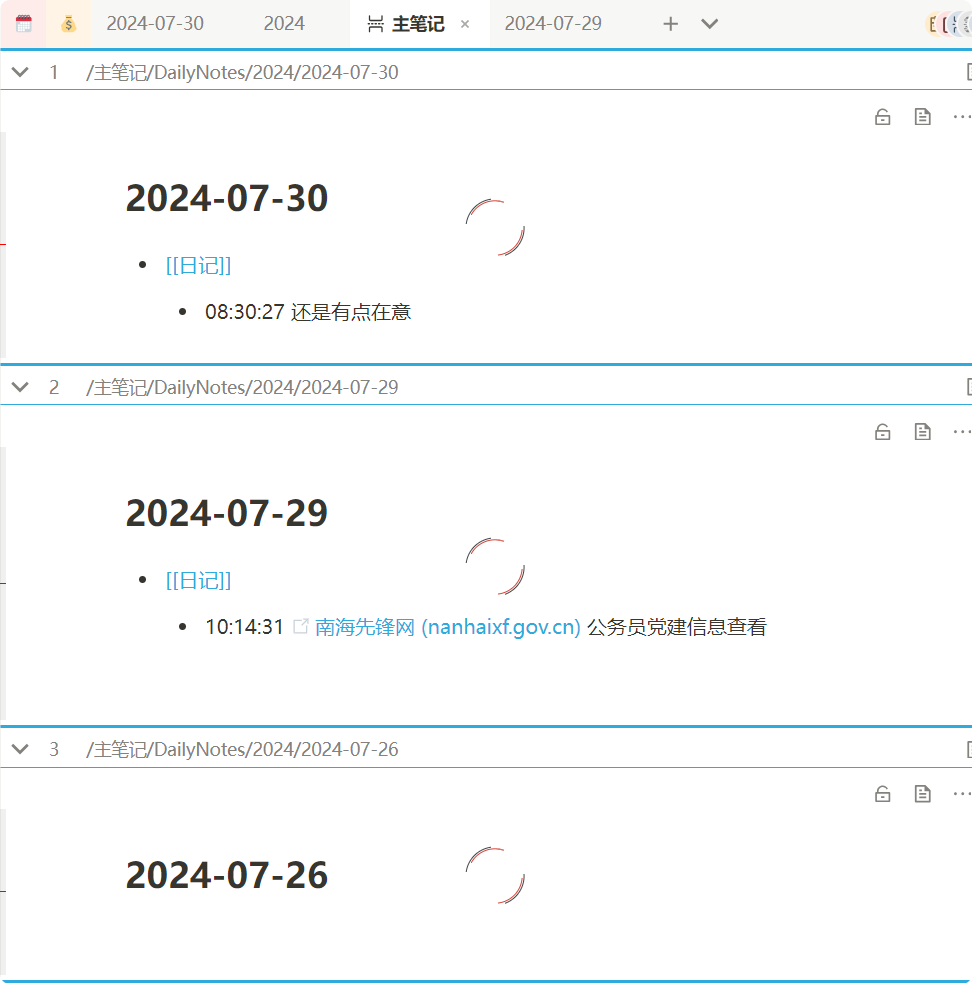Click document icon in 2024-07-26 toolbar
This screenshot has height=984, width=972.
(x=922, y=794)
